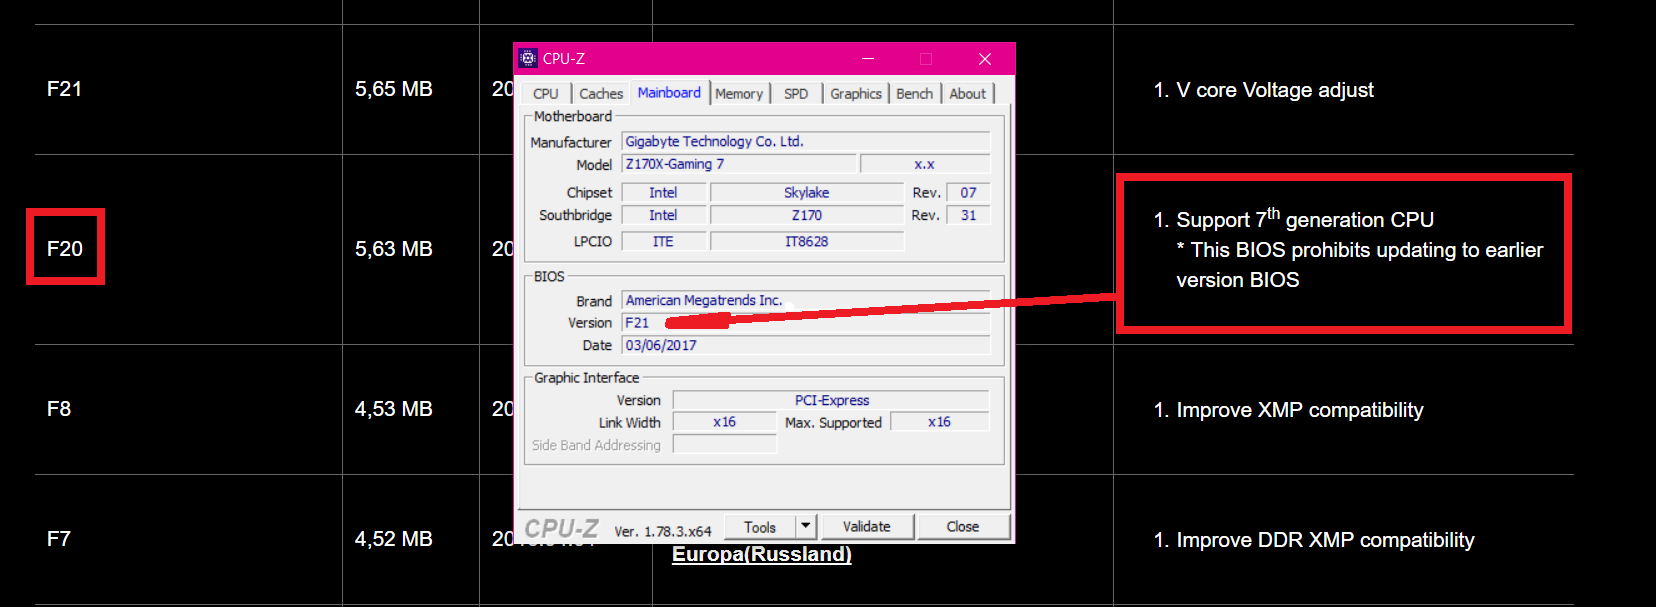The image size is (1656, 607).
Task: Click the Model field Z170X-Gaming 7
Action: tap(739, 164)
